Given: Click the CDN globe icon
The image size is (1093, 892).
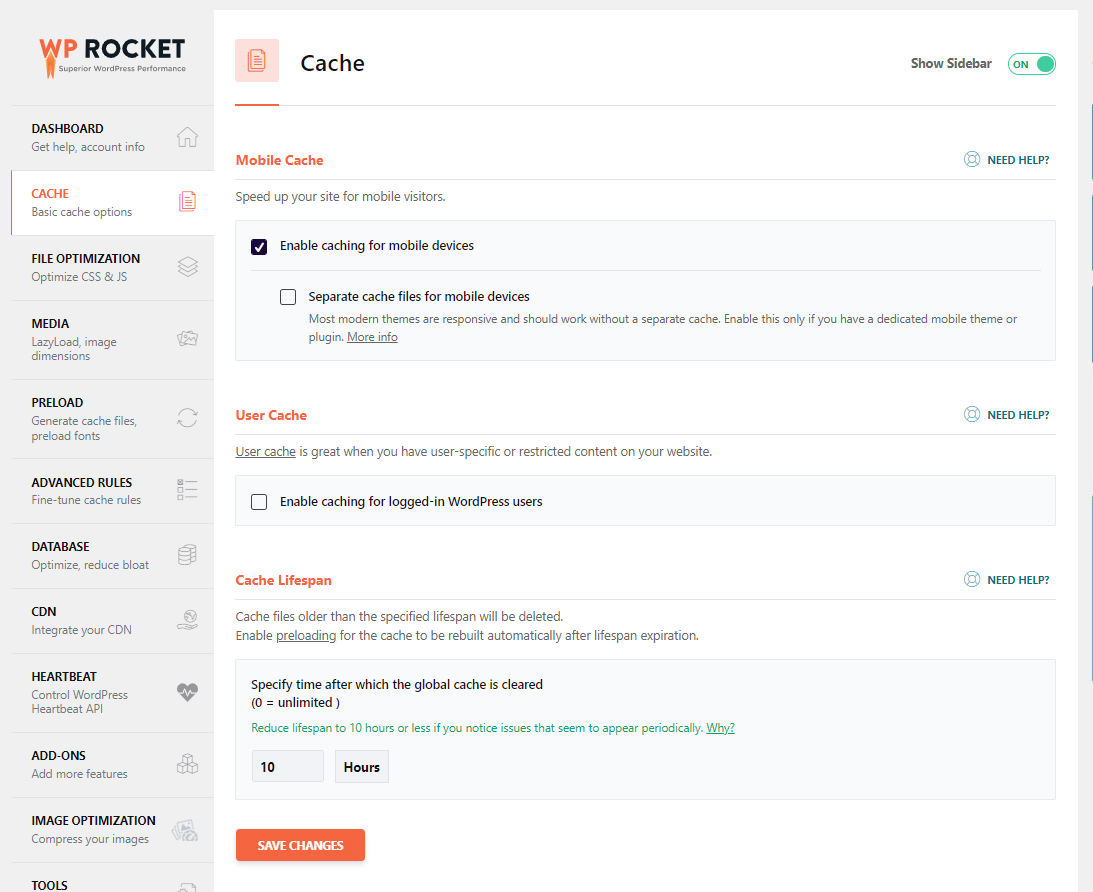Looking at the screenshot, I should 187,620.
